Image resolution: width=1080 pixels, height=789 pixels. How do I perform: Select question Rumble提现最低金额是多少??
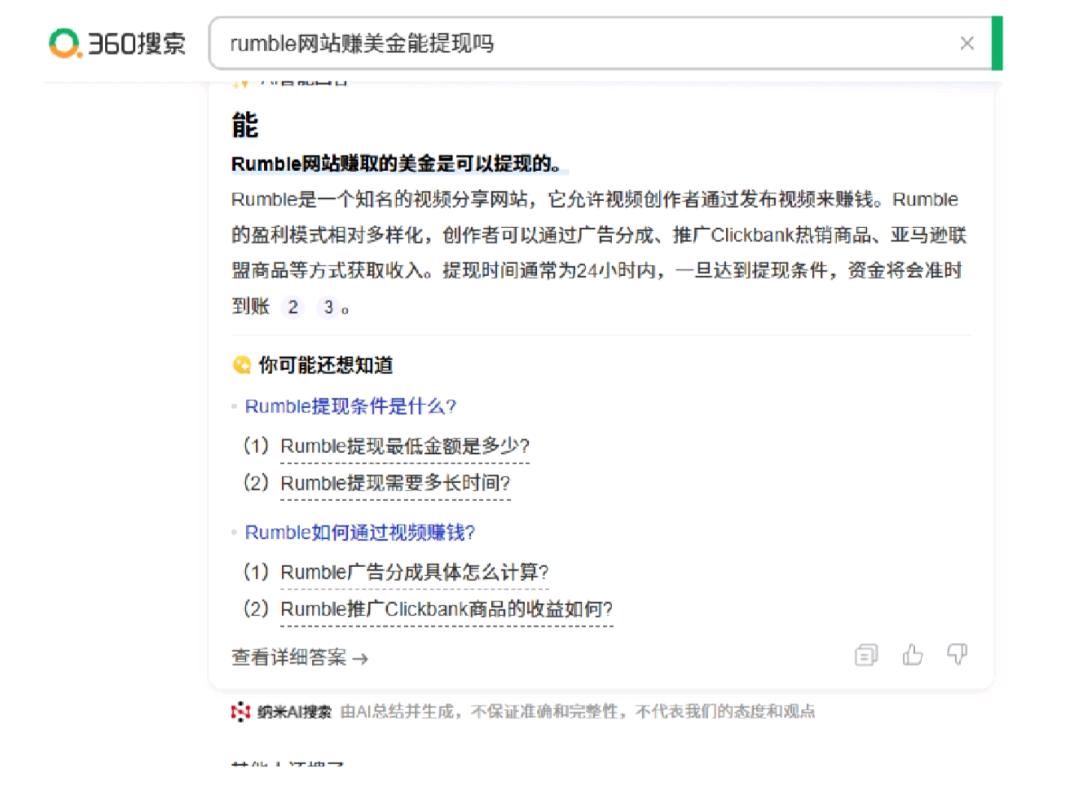405,446
